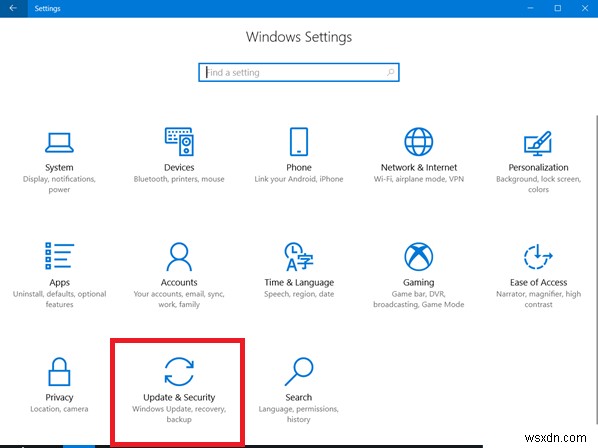Click 'Background, lock screen, colors' description
Image resolution: width=598 pixels, height=448 pixels.
coord(538,184)
